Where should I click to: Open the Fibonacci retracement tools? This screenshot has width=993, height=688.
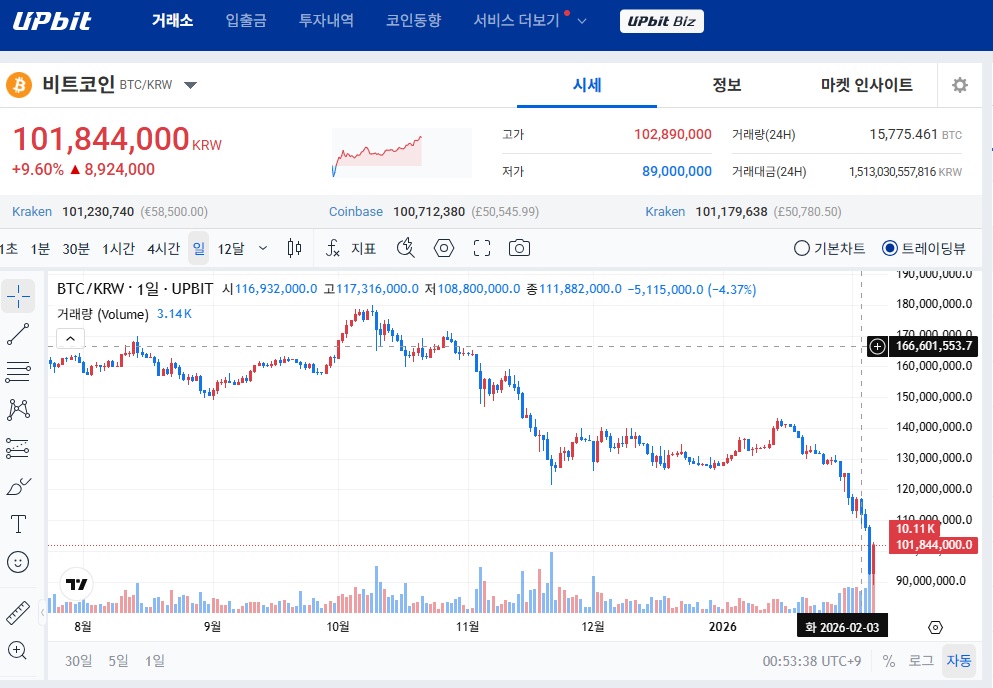pyautogui.click(x=18, y=372)
